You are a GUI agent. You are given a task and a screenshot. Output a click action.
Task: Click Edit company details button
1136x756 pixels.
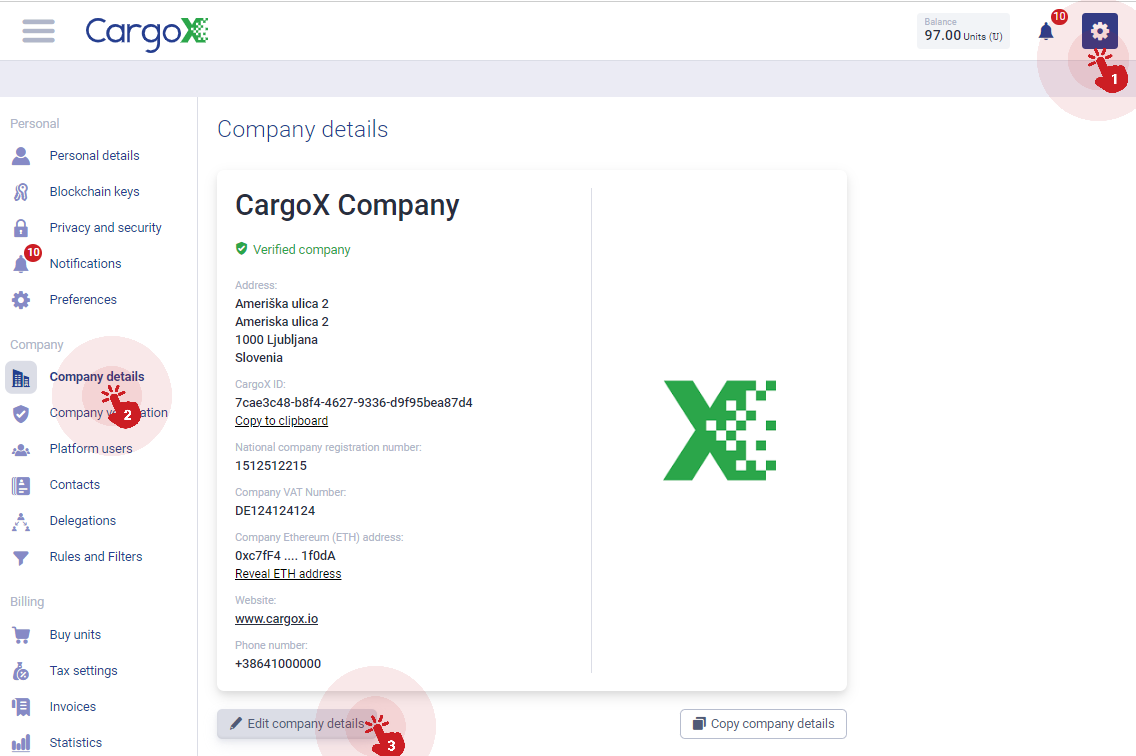(x=297, y=724)
